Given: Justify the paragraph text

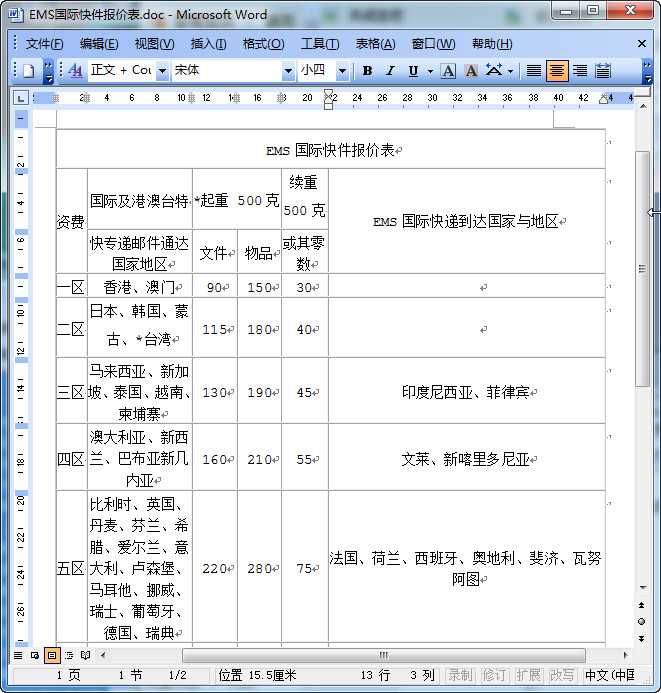Looking at the screenshot, I should [534, 71].
